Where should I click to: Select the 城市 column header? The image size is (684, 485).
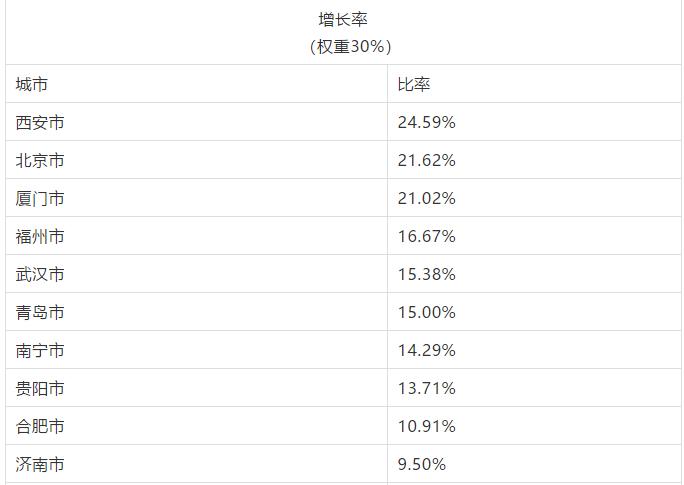[x=32, y=85]
